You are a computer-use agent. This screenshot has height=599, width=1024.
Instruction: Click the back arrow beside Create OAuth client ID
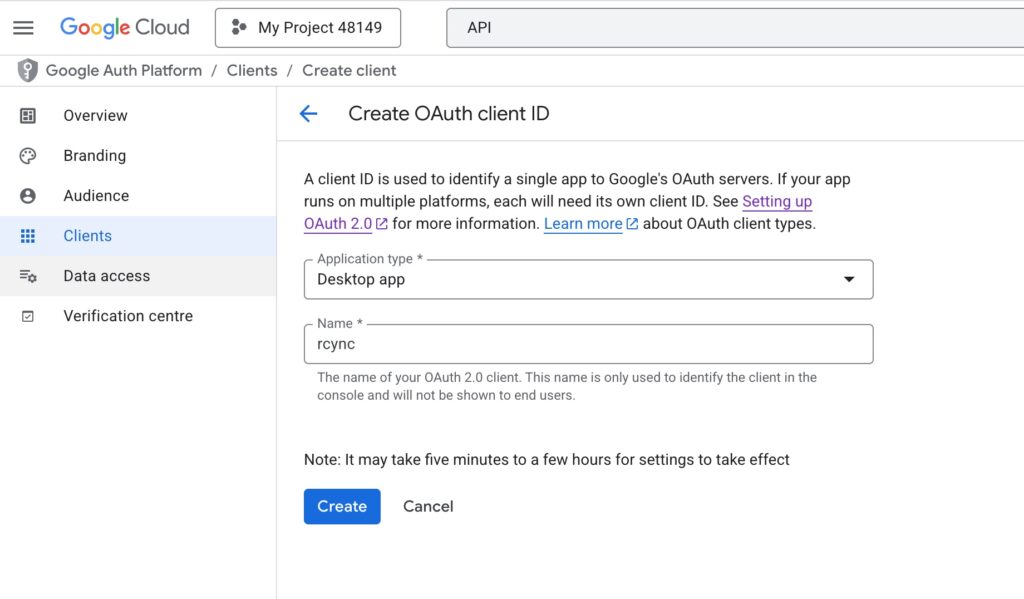coord(308,114)
